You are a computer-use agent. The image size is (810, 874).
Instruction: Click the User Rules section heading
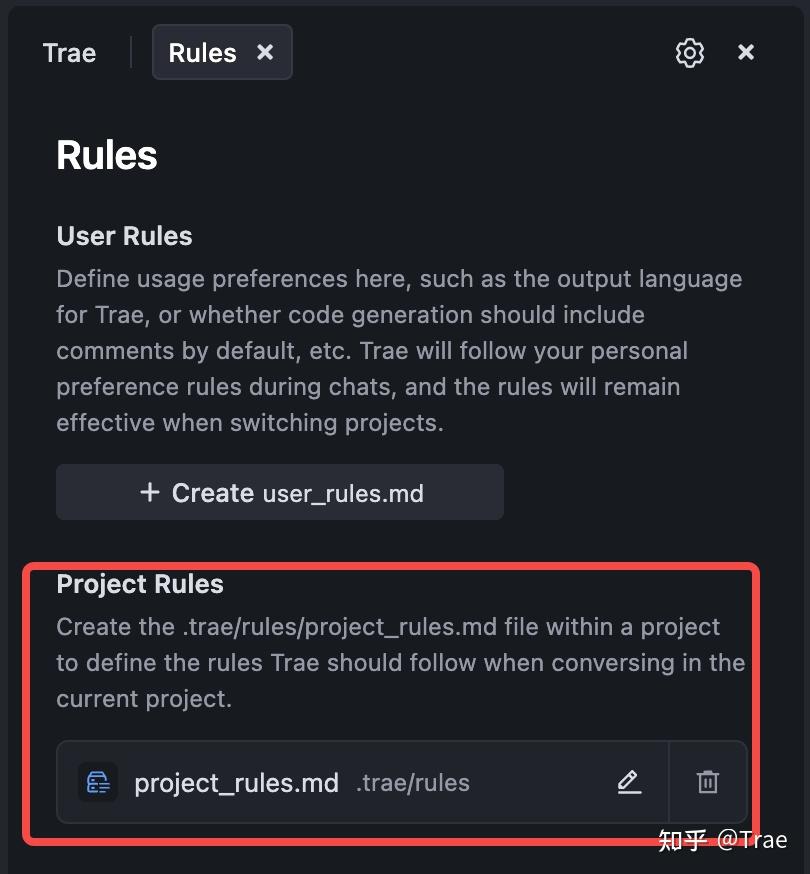tap(124, 236)
